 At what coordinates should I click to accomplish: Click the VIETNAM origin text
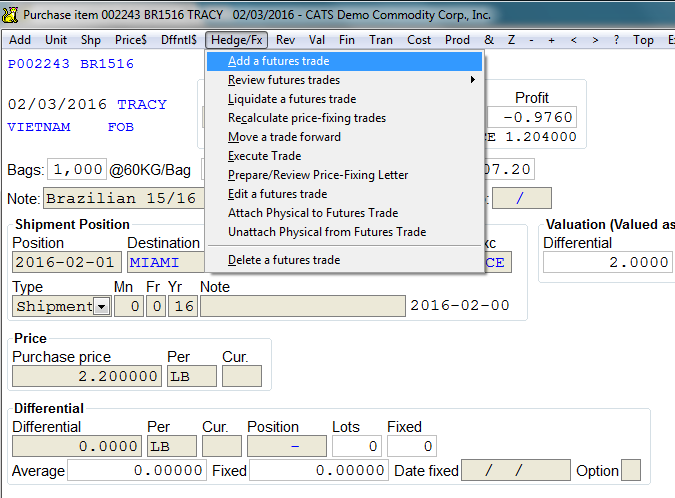(x=39, y=127)
